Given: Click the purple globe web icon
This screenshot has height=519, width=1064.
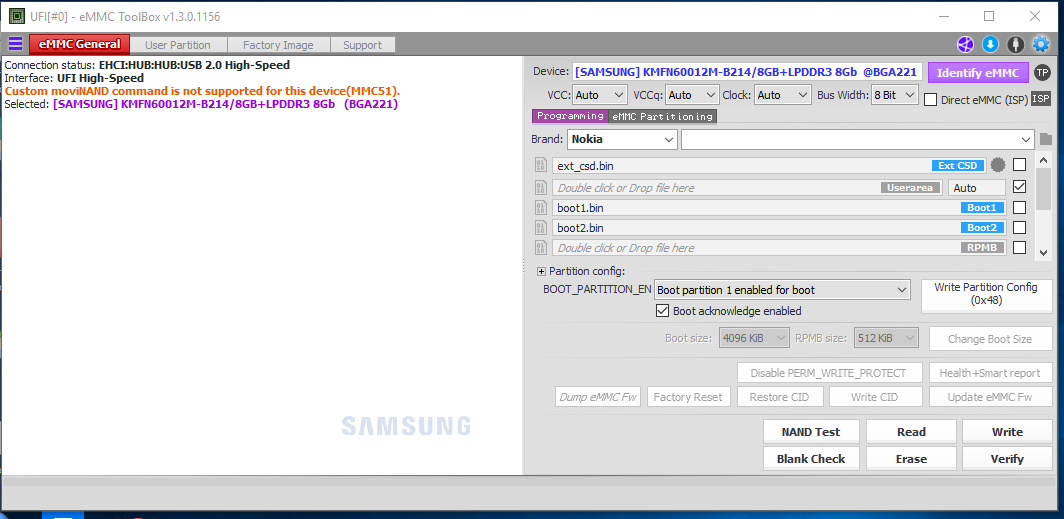Looking at the screenshot, I should coord(965,45).
